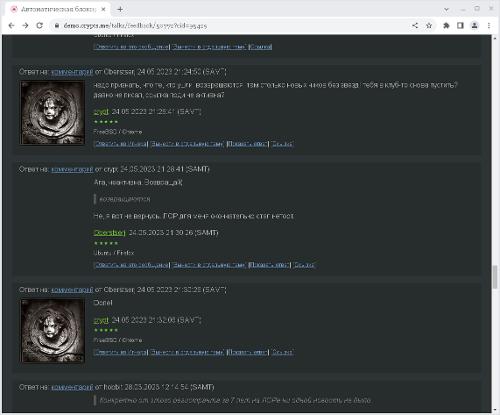Image resolution: width=500 pixels, height=415 pixels.
Task: Click the vertical page scrollbar thumb
Action: (x=495, y=277)
